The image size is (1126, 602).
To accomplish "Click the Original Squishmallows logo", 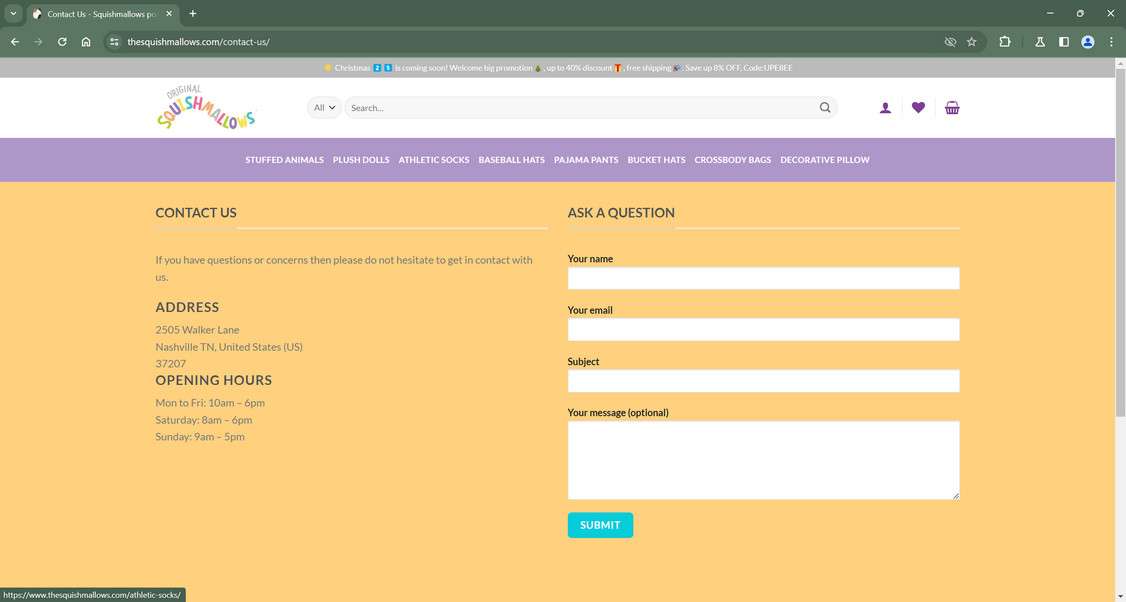I will tap(206, 108).
